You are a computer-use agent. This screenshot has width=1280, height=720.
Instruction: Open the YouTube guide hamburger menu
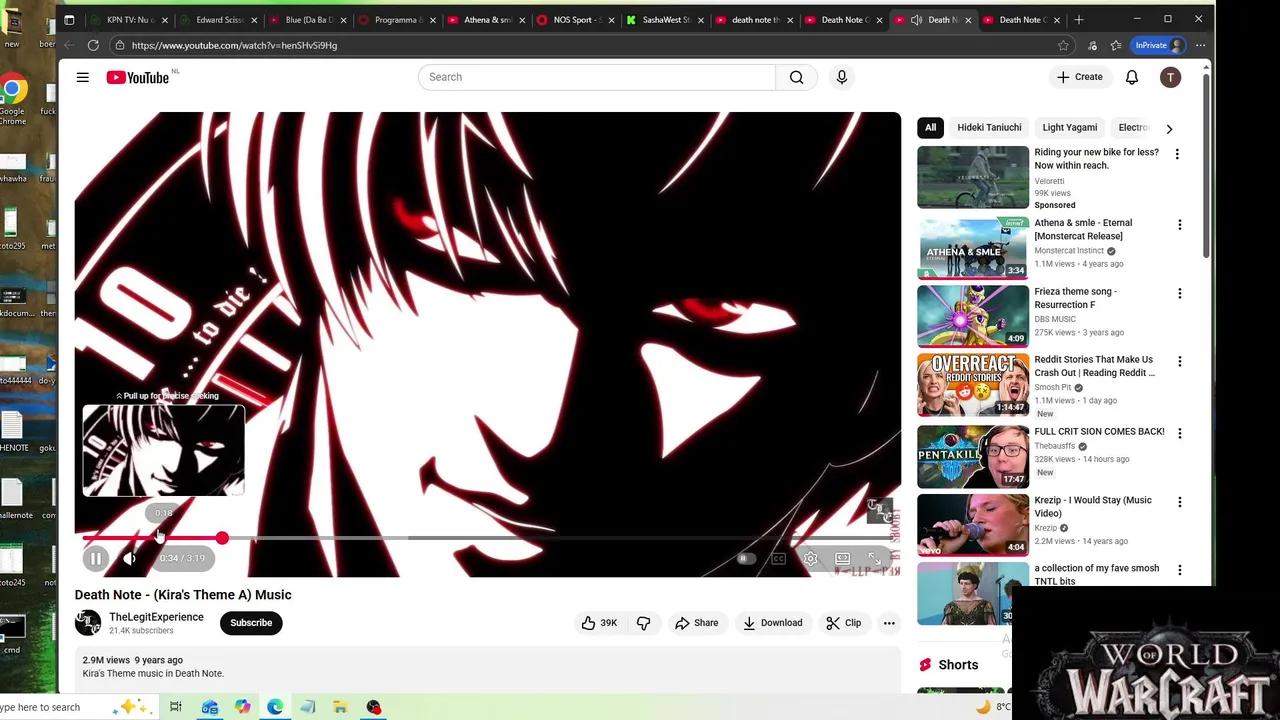[83, 77]
